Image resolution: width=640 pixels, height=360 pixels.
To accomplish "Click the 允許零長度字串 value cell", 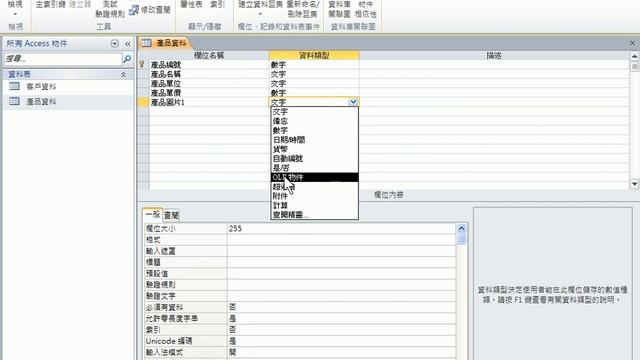I will coord(341,318).
